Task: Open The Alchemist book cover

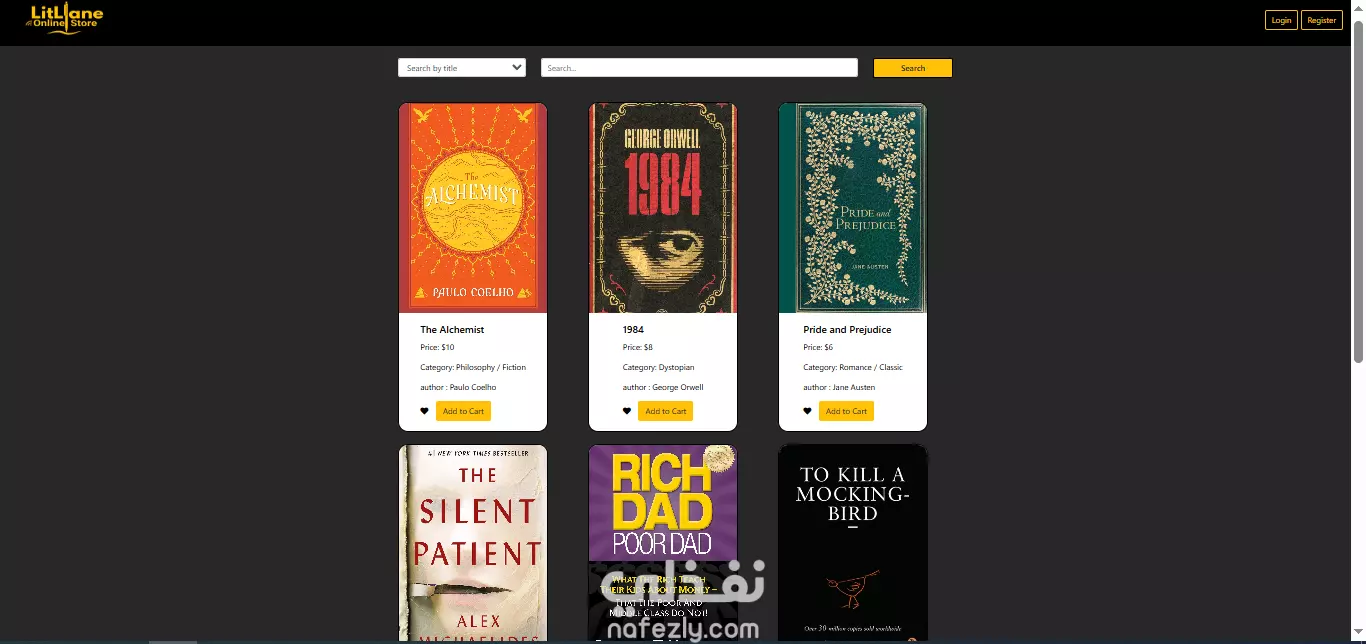Action: [473, 208]
